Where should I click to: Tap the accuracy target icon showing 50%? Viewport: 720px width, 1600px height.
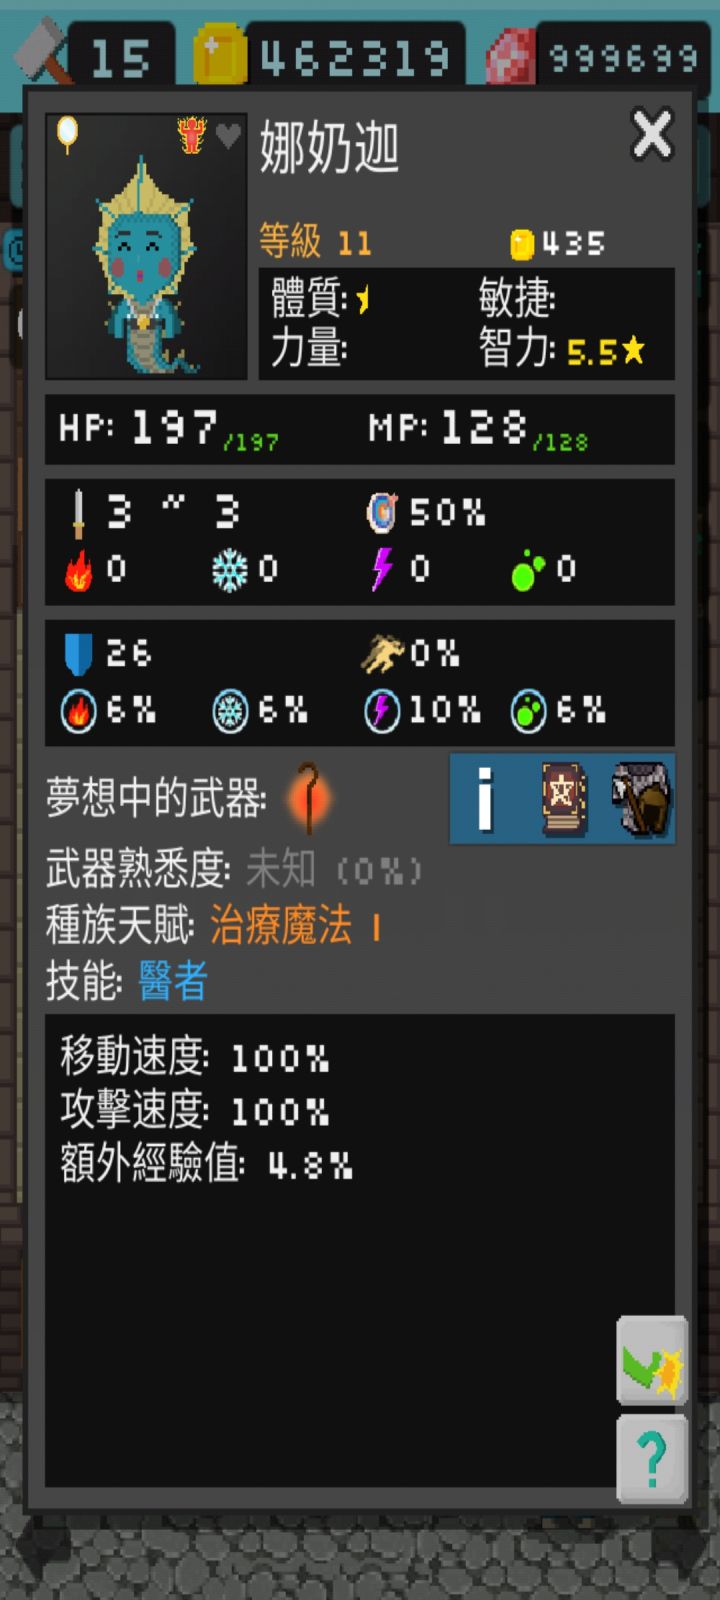point(382,512)
